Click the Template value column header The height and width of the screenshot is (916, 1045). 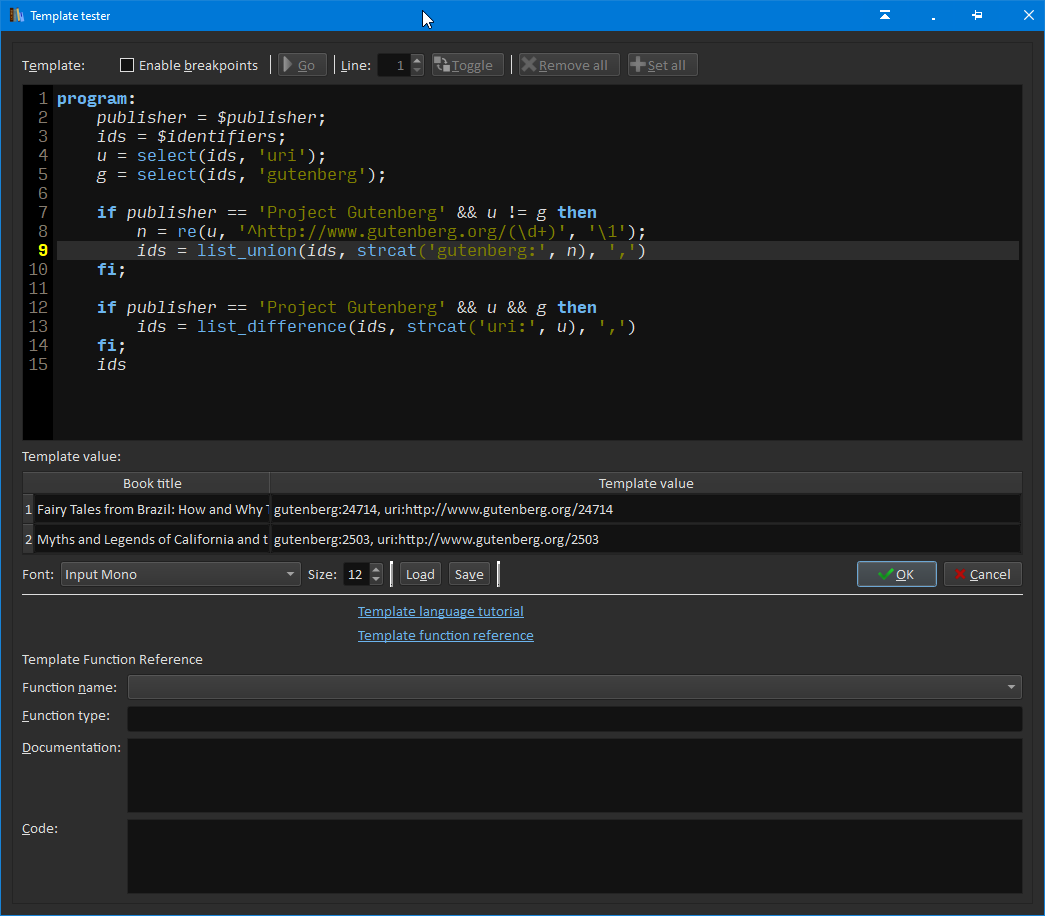point(645,483)
